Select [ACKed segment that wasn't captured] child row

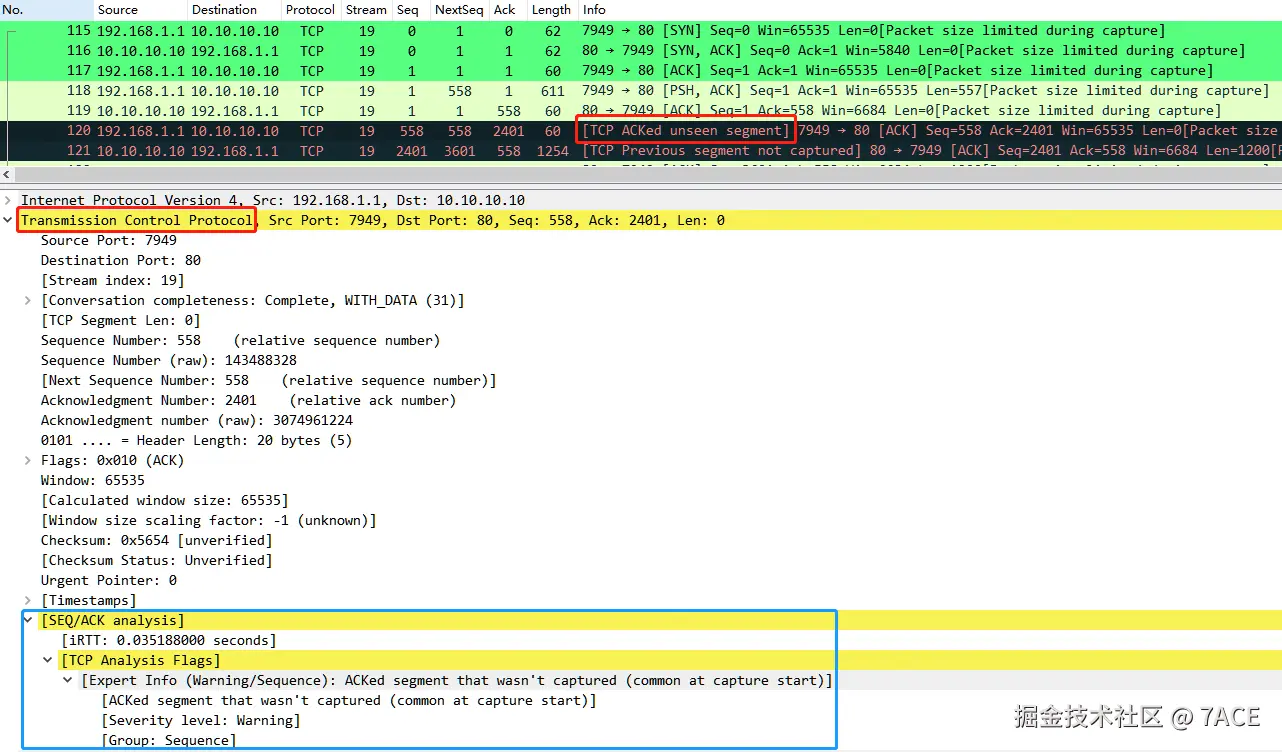348,700
